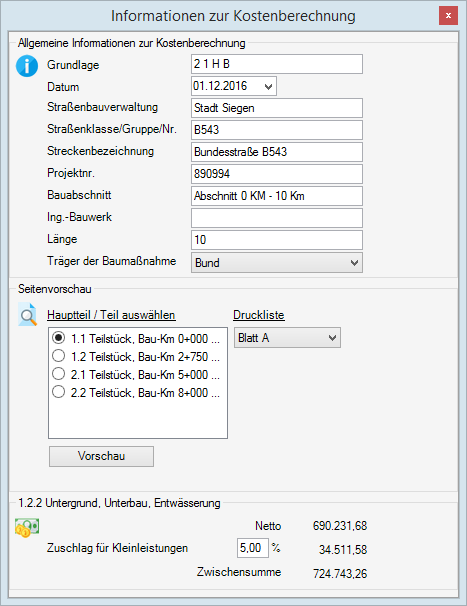Click the Träger der Baumaßnahme label
Image resolution: width=467 pixels, height=606 pixels.
pyautogui.click(x=112, y=261)
